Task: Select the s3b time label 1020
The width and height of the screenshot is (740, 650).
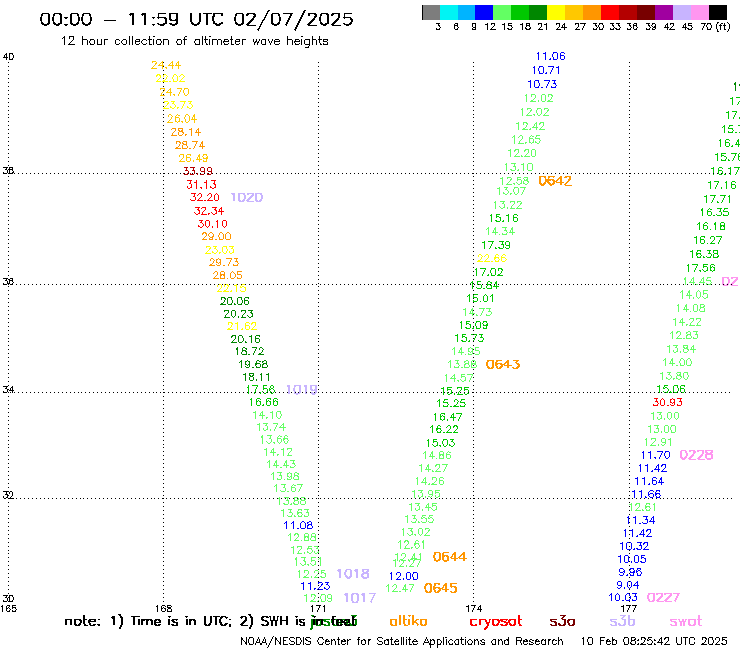Action: point(247,197)
